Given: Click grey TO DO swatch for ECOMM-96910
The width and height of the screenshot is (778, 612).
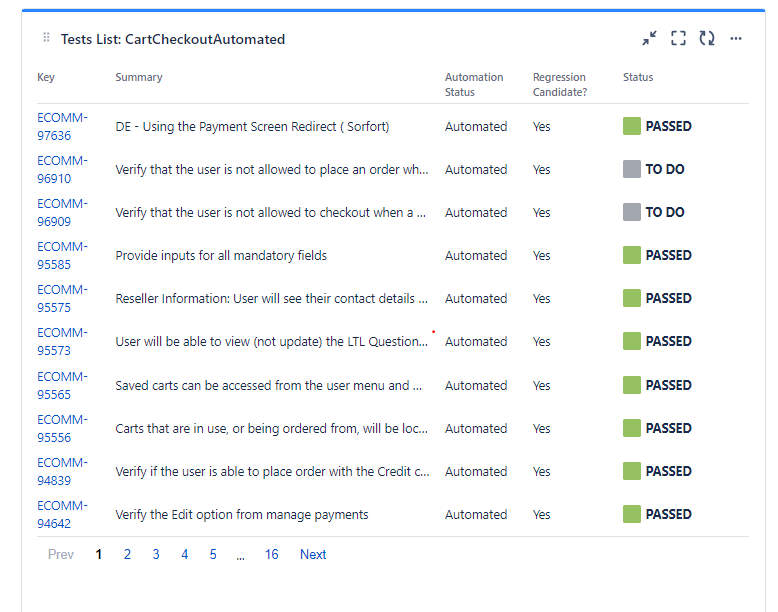Looking at the screenshot, I should coord(632,169).
